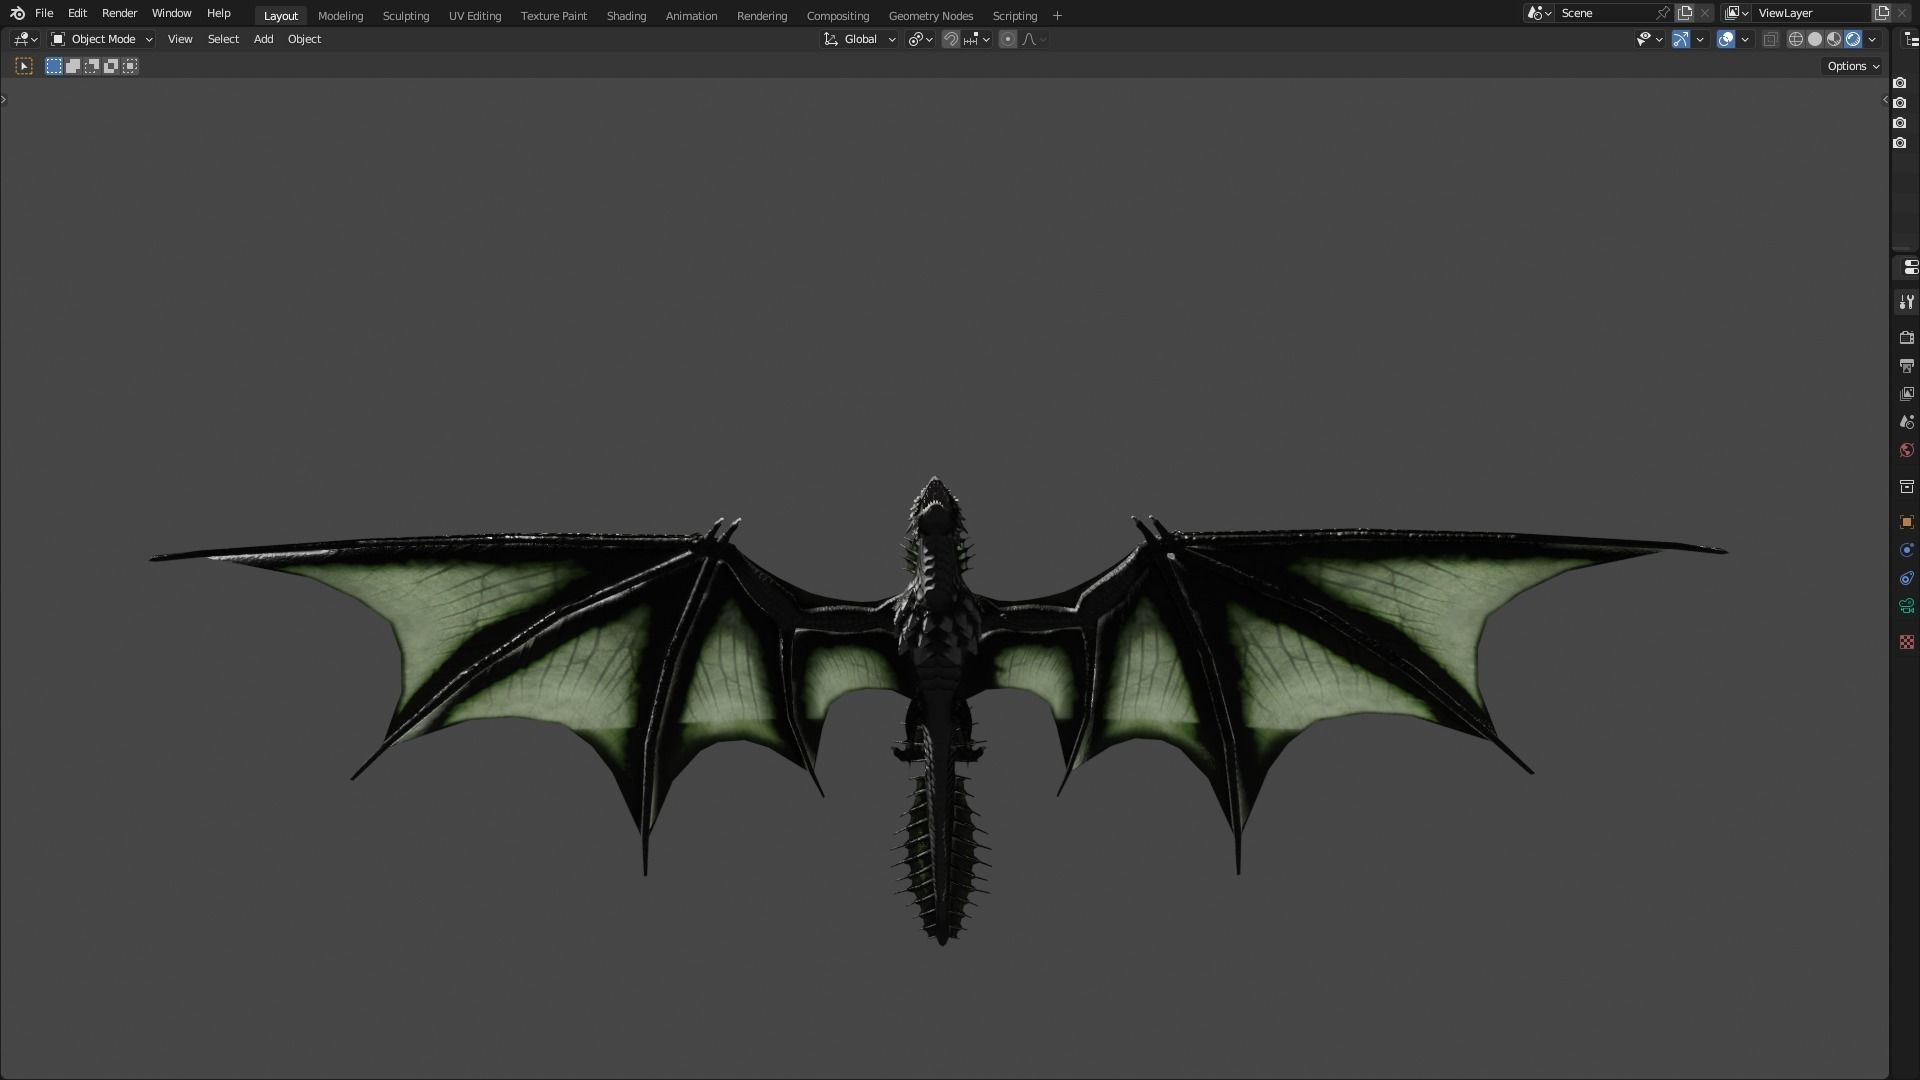Open the tool Options dropdown
The height and width of the screenshot is (1080, 1920).
pos(1853,66)
